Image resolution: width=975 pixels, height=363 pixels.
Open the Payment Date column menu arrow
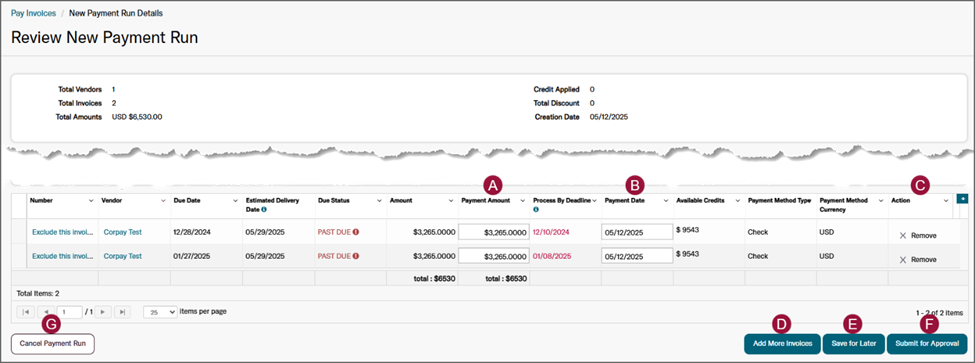(667, 201)
